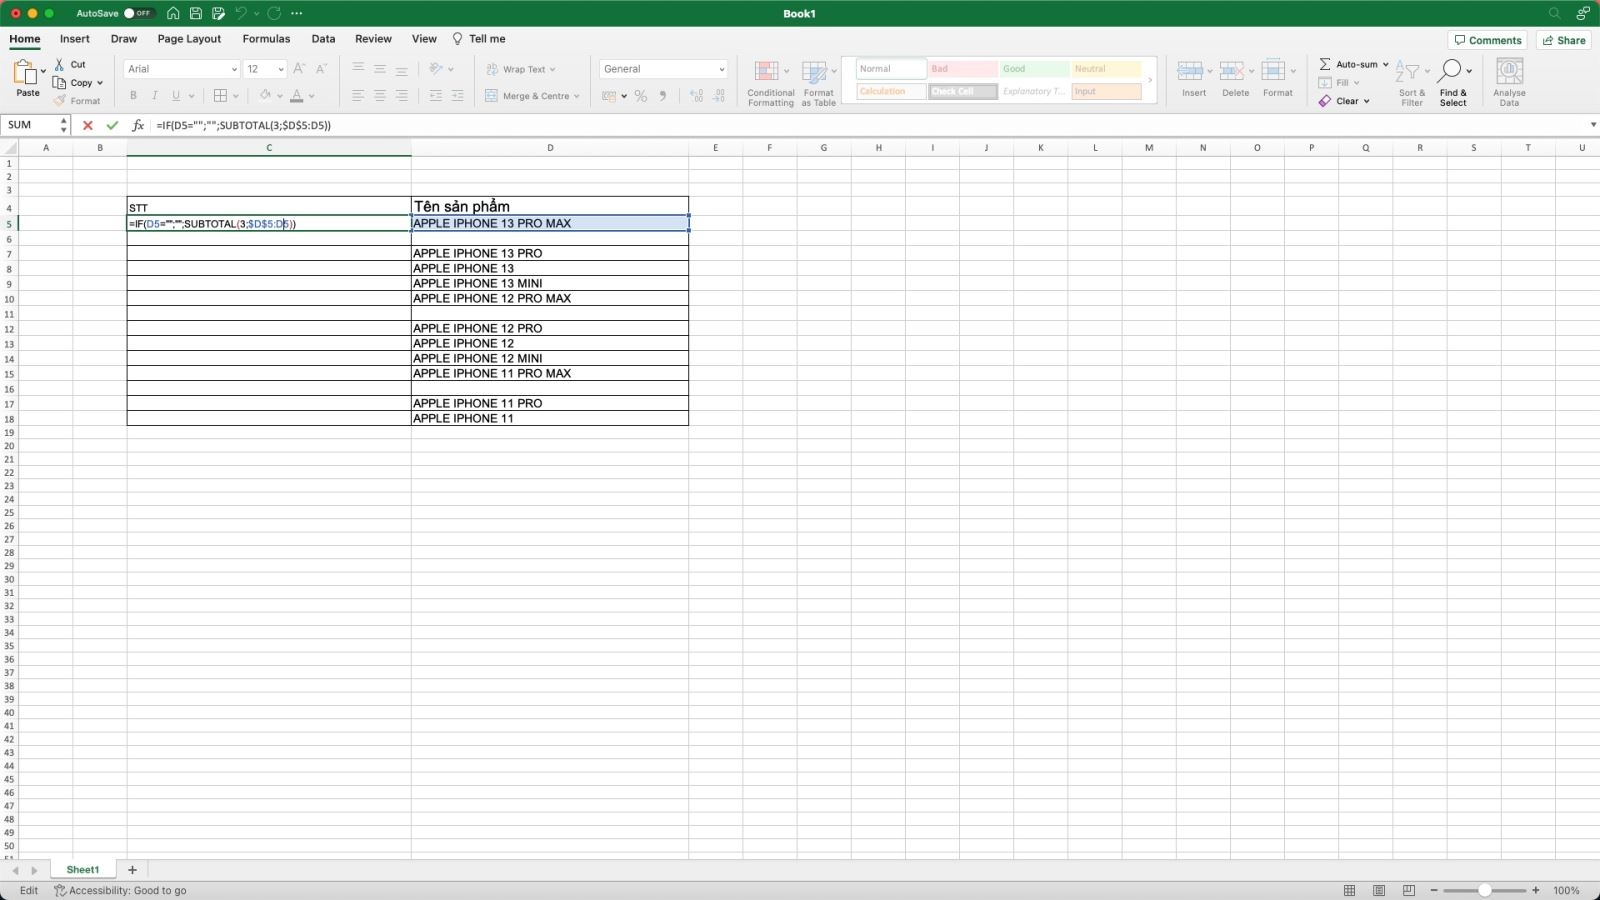Switch to the Formulas ribbon tab

click(x=266, y=38)
